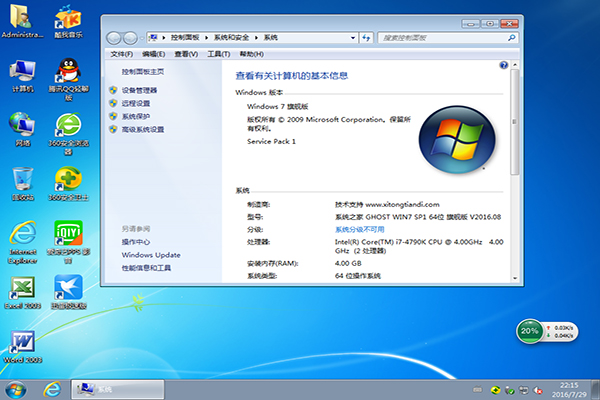Screen dimensions: 600x400
Task: Click the Forward navigation arrow
Action: click(x=130, y=38)
